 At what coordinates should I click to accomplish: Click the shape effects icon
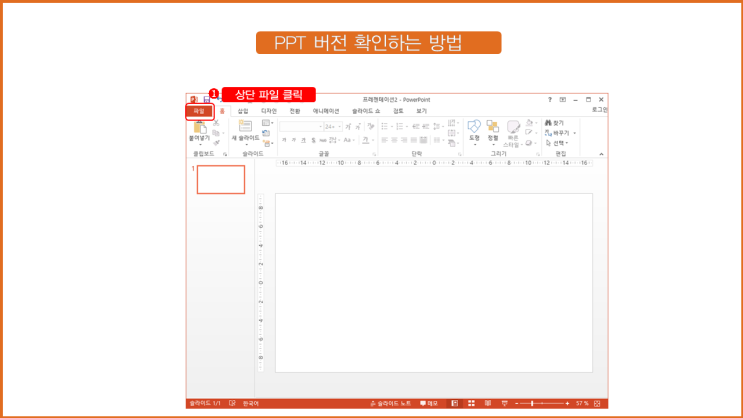click(x=529, y=143)
